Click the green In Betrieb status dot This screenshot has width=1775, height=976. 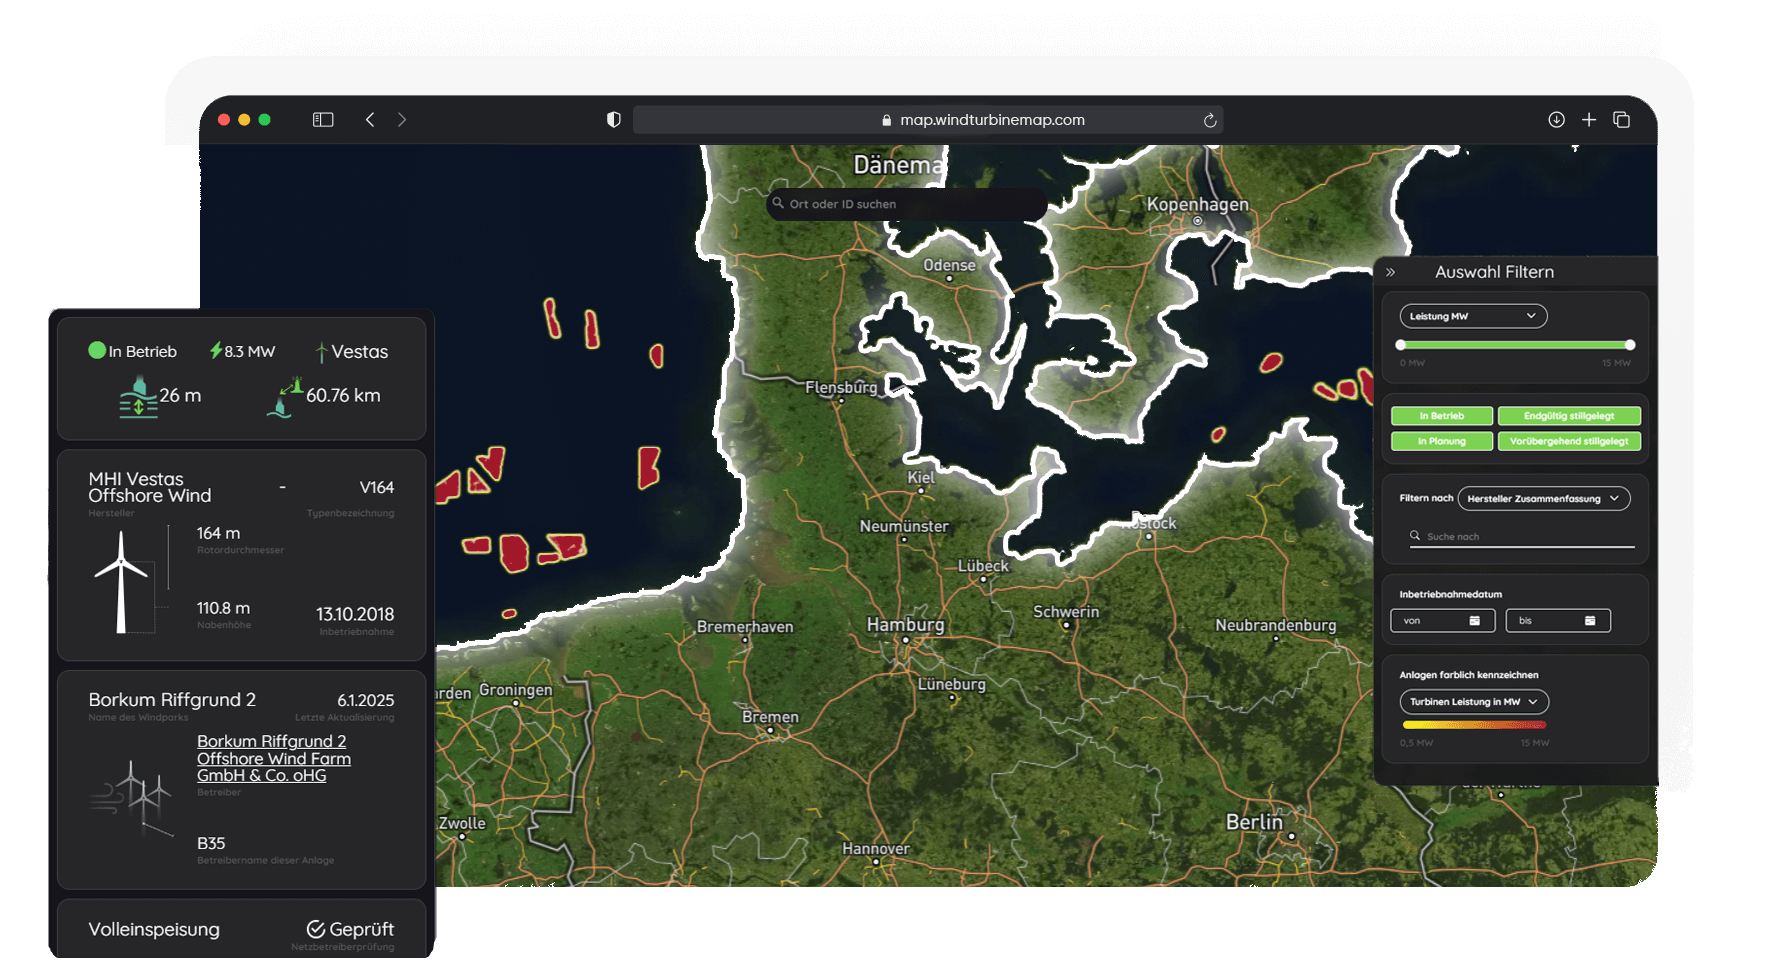tap(97, 350)
